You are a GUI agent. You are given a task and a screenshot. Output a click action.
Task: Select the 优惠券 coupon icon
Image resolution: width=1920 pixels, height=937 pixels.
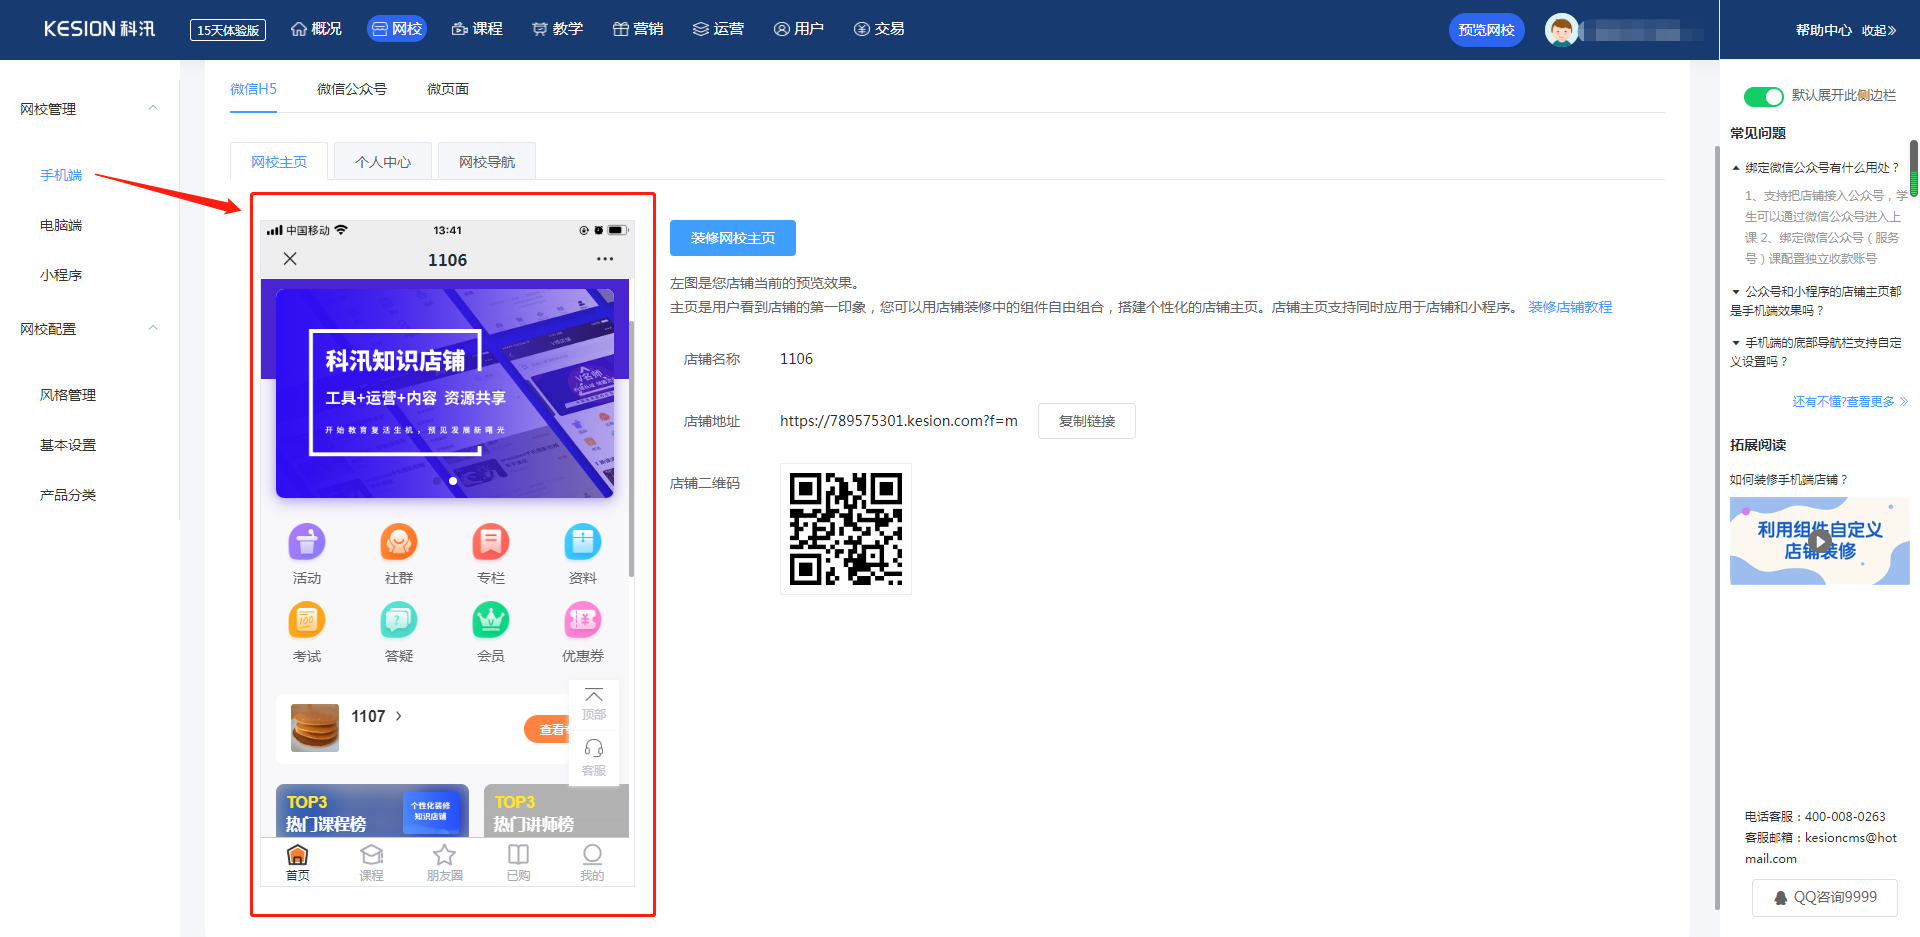(583, 621)
